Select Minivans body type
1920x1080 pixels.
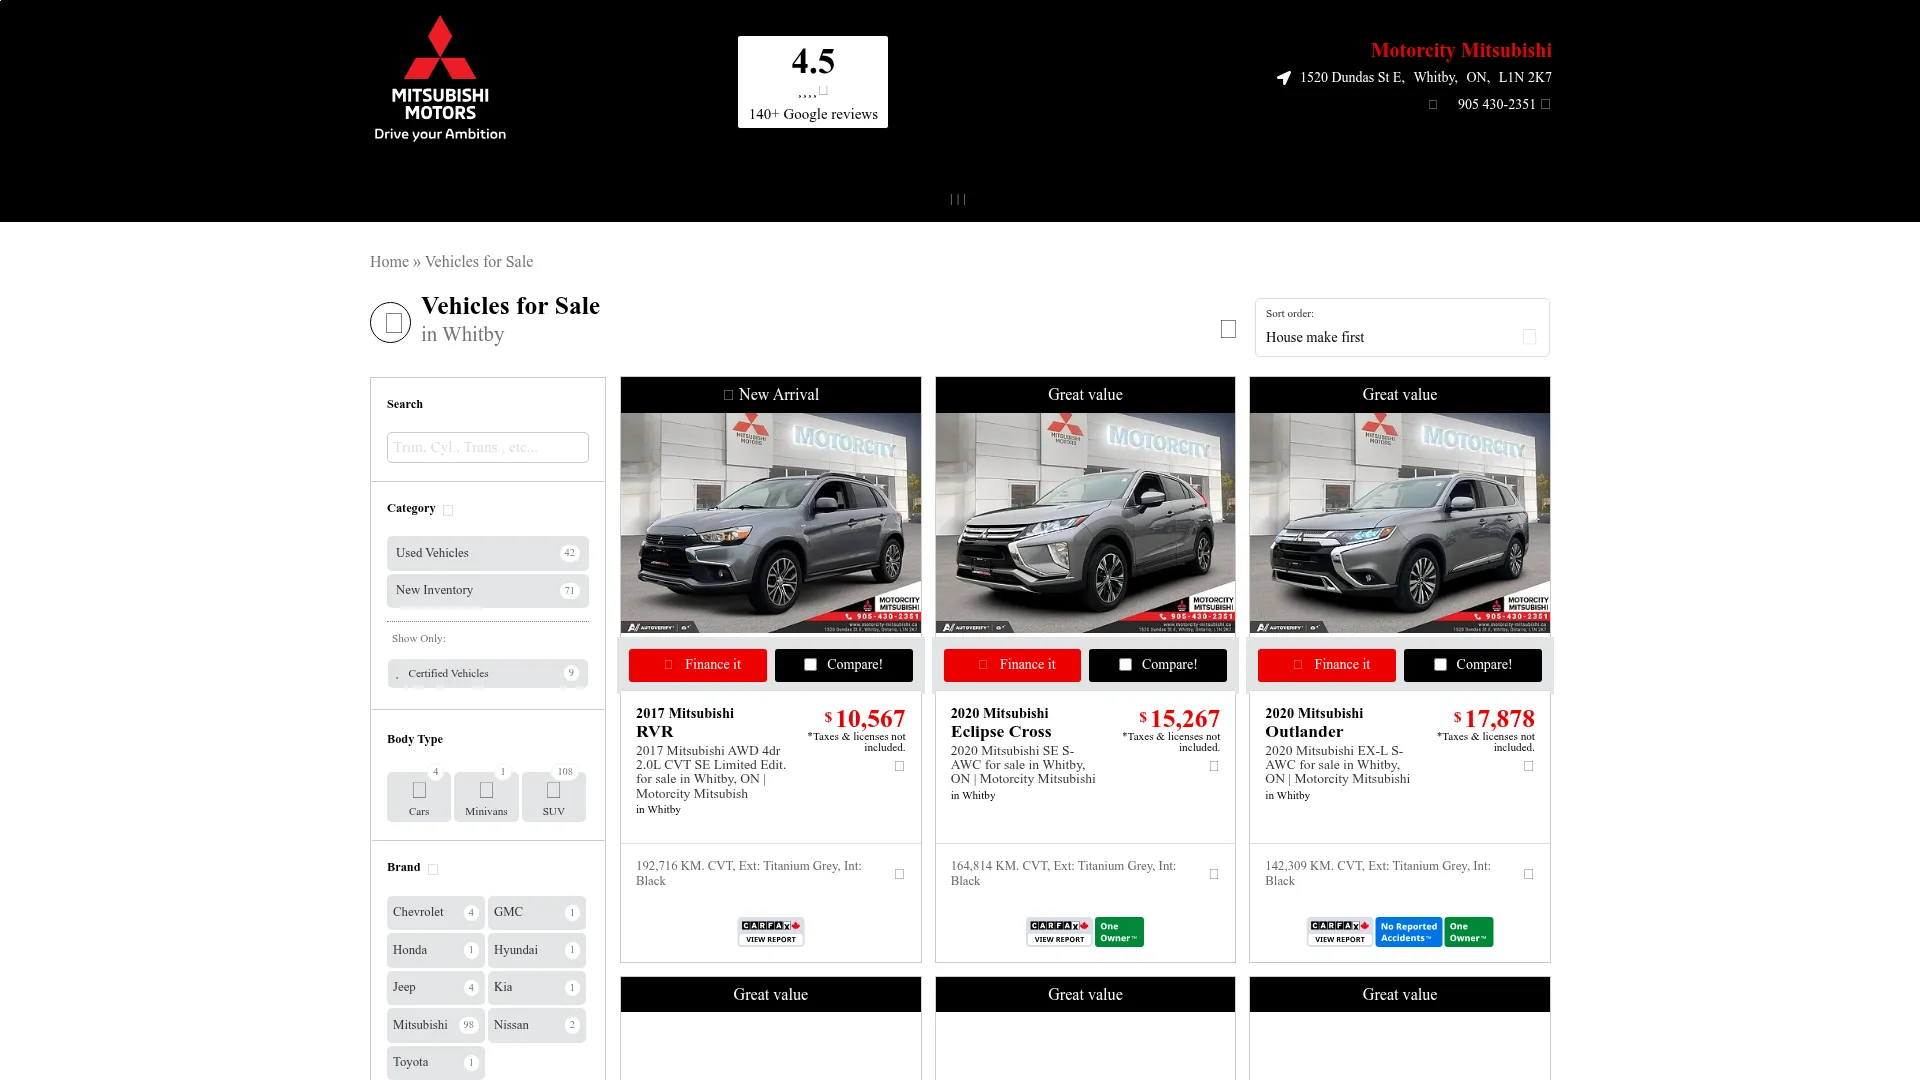(x=486, y=797)
